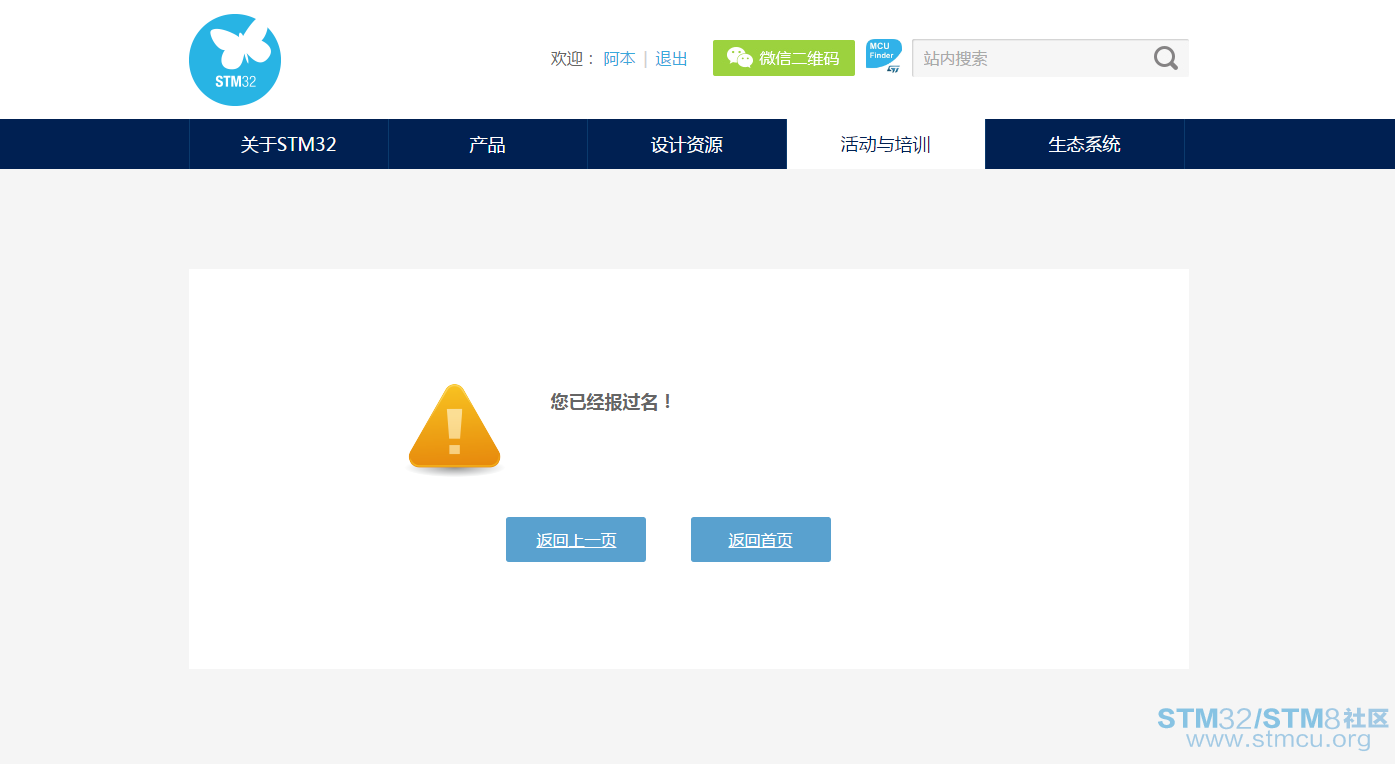Click the search magnifier icon
The width and height of the screenshot is (1395, 764).
(x=1165, y=58)
